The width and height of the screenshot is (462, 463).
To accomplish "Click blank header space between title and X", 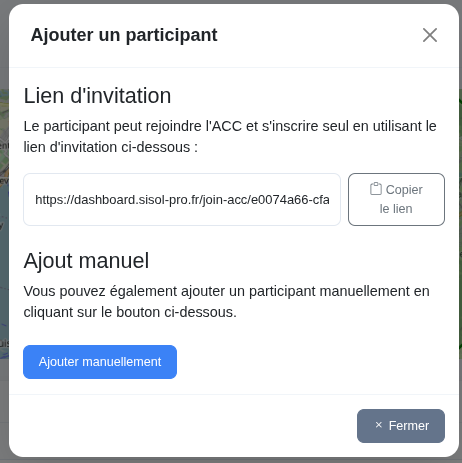I will click(318, 35).
